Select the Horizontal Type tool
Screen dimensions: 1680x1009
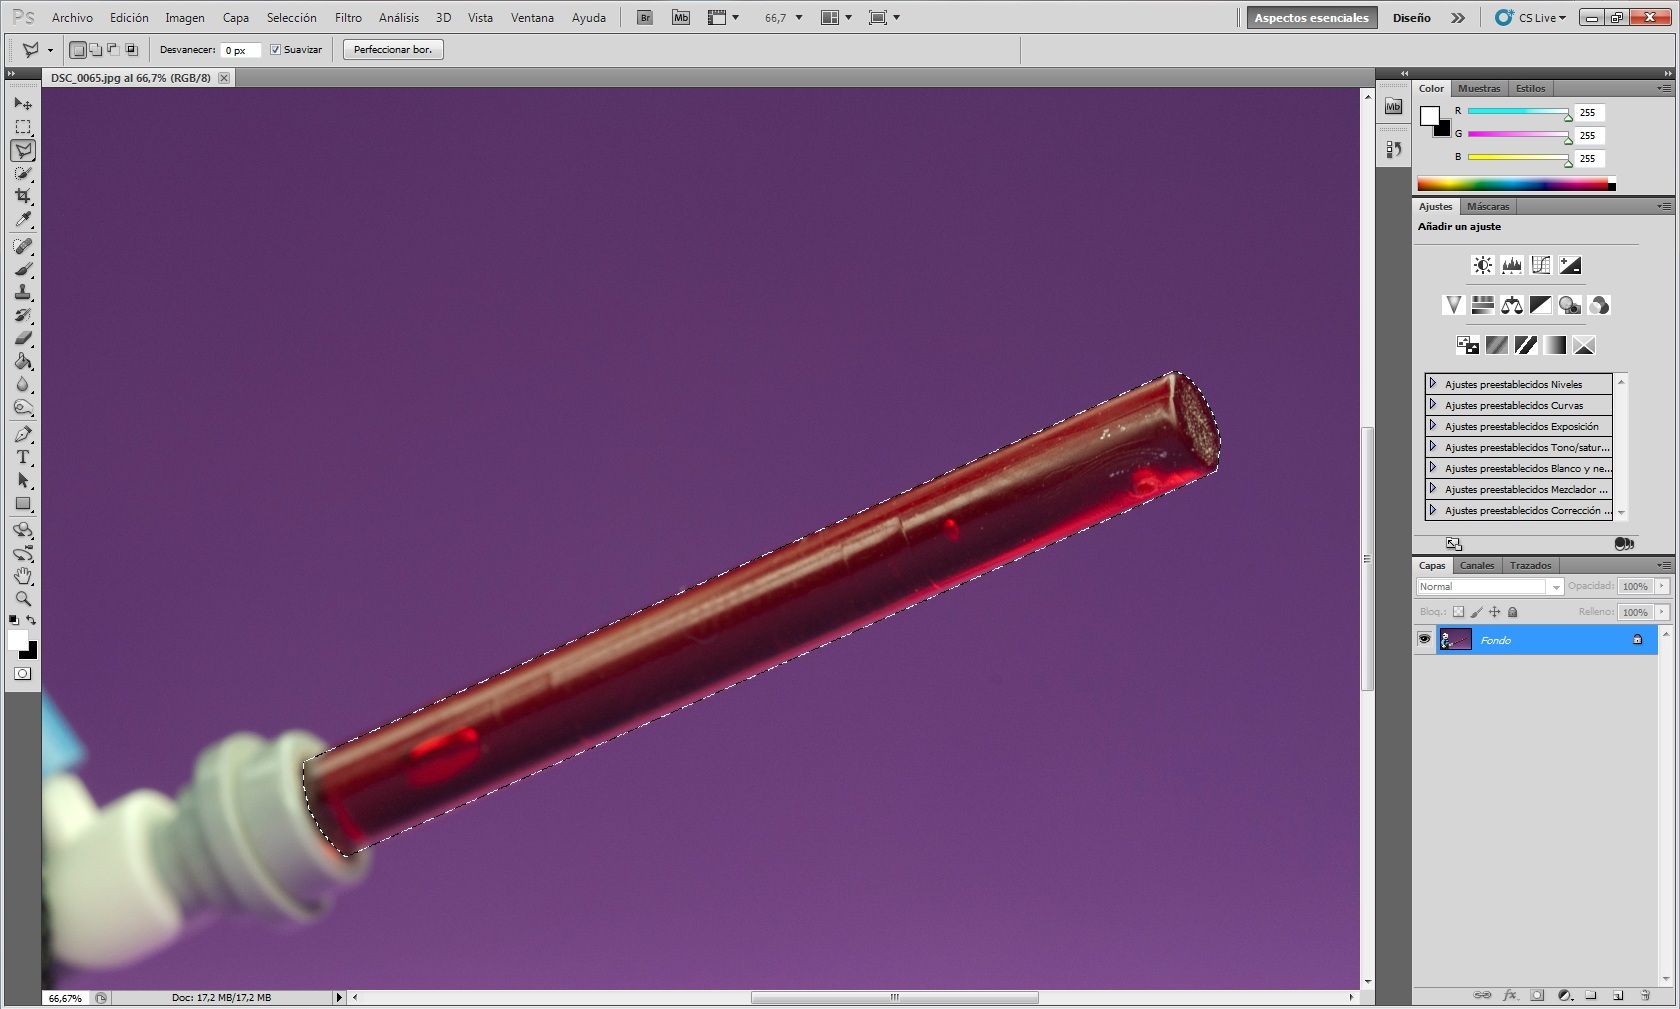[23, 458]
